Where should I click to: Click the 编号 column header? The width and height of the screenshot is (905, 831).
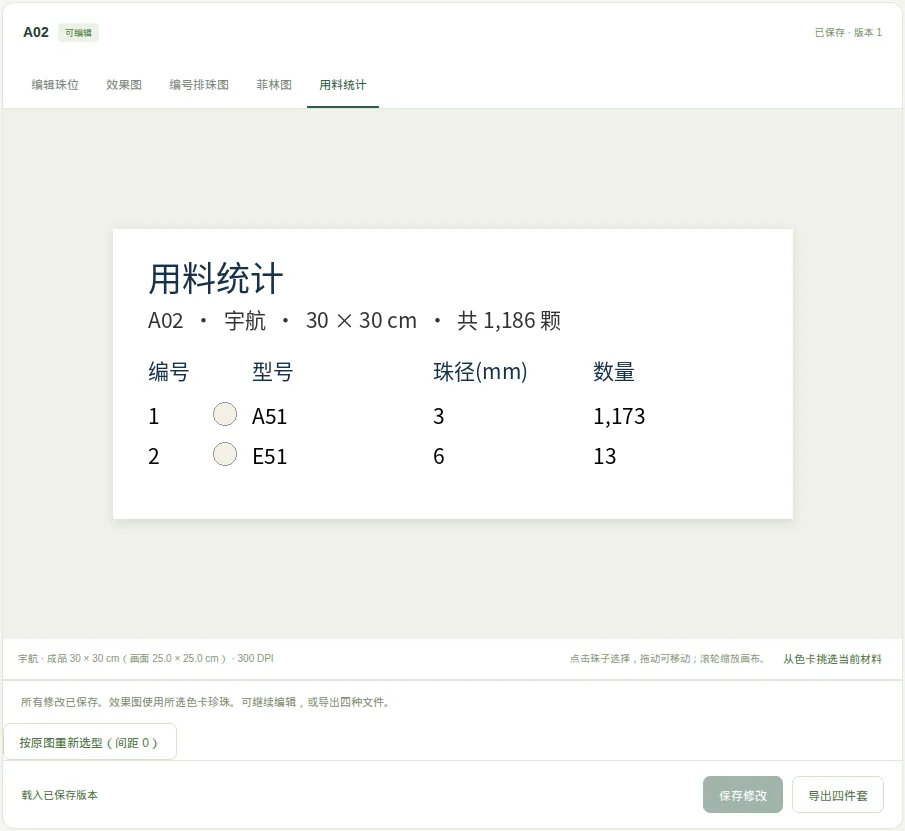169,372
